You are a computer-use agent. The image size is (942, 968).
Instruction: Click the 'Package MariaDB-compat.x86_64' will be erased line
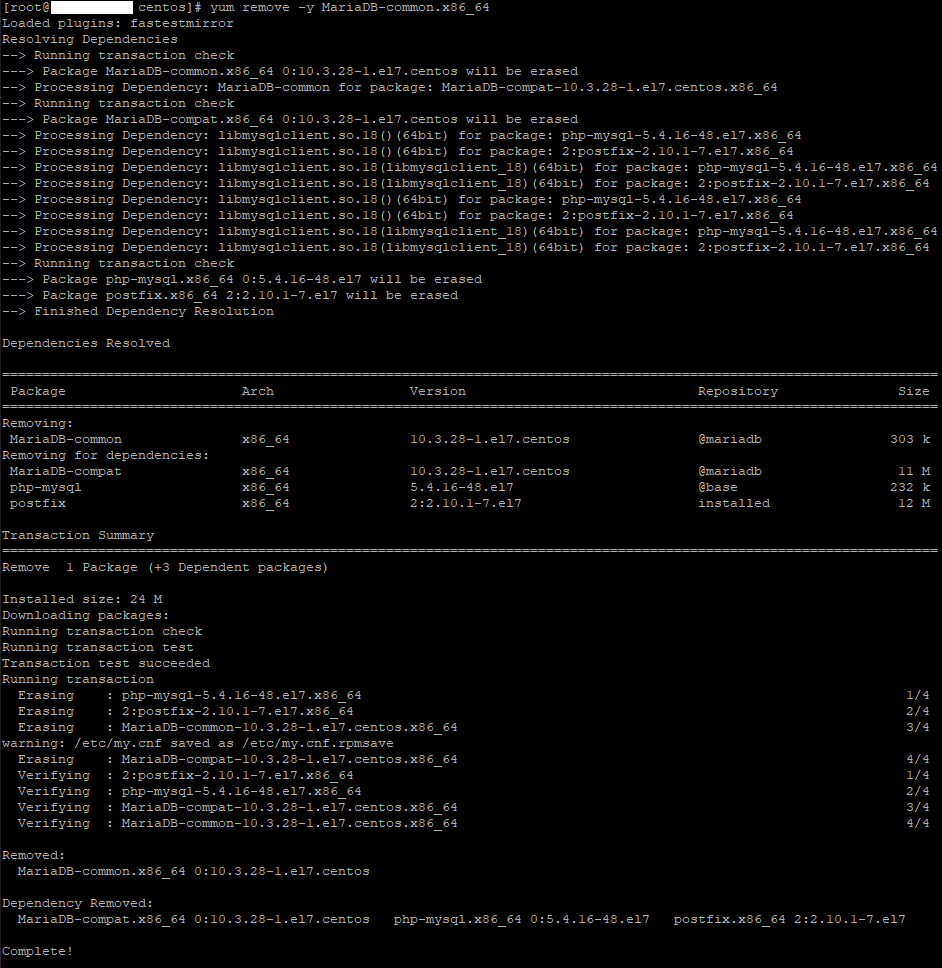290,120
